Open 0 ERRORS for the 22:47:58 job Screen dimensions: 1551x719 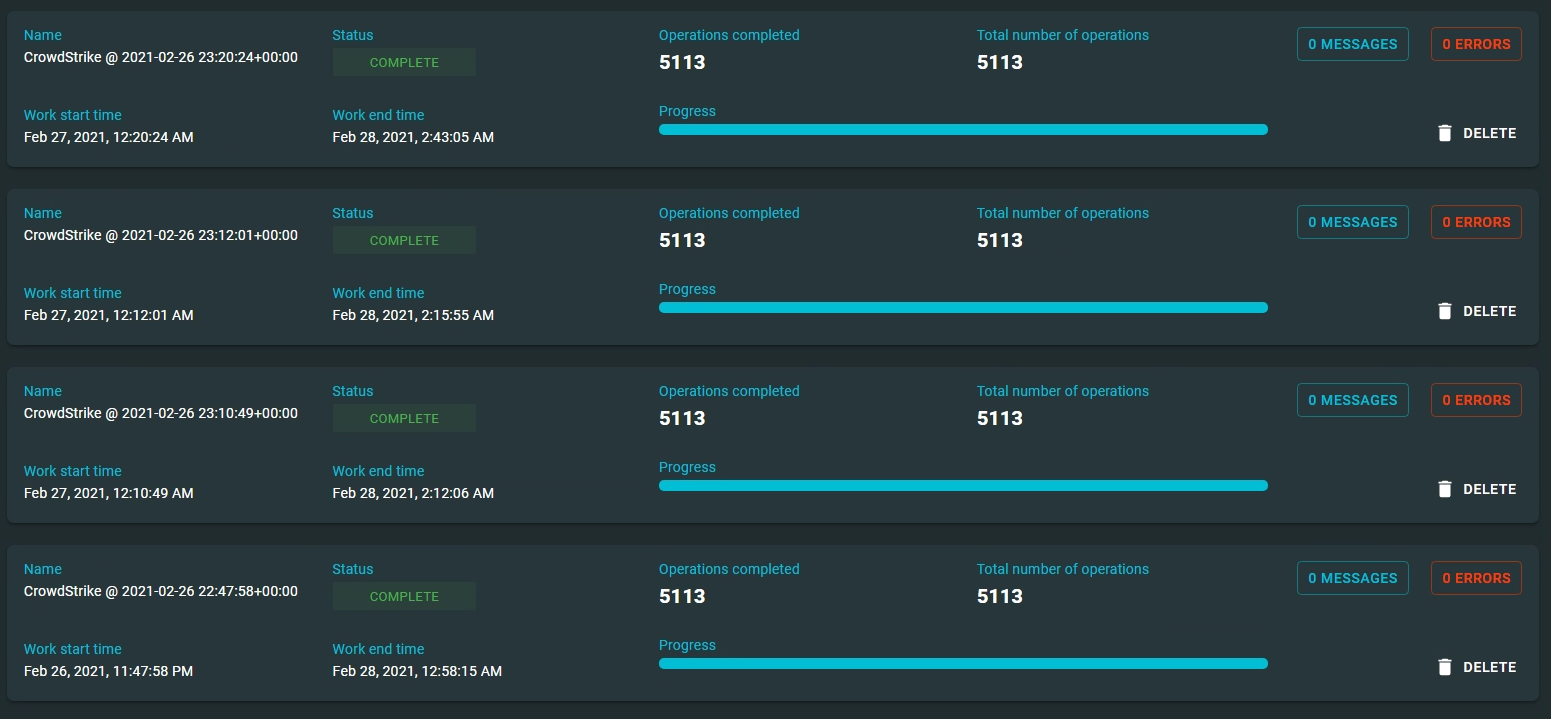pyautogui.click(x=1476, y=577)
